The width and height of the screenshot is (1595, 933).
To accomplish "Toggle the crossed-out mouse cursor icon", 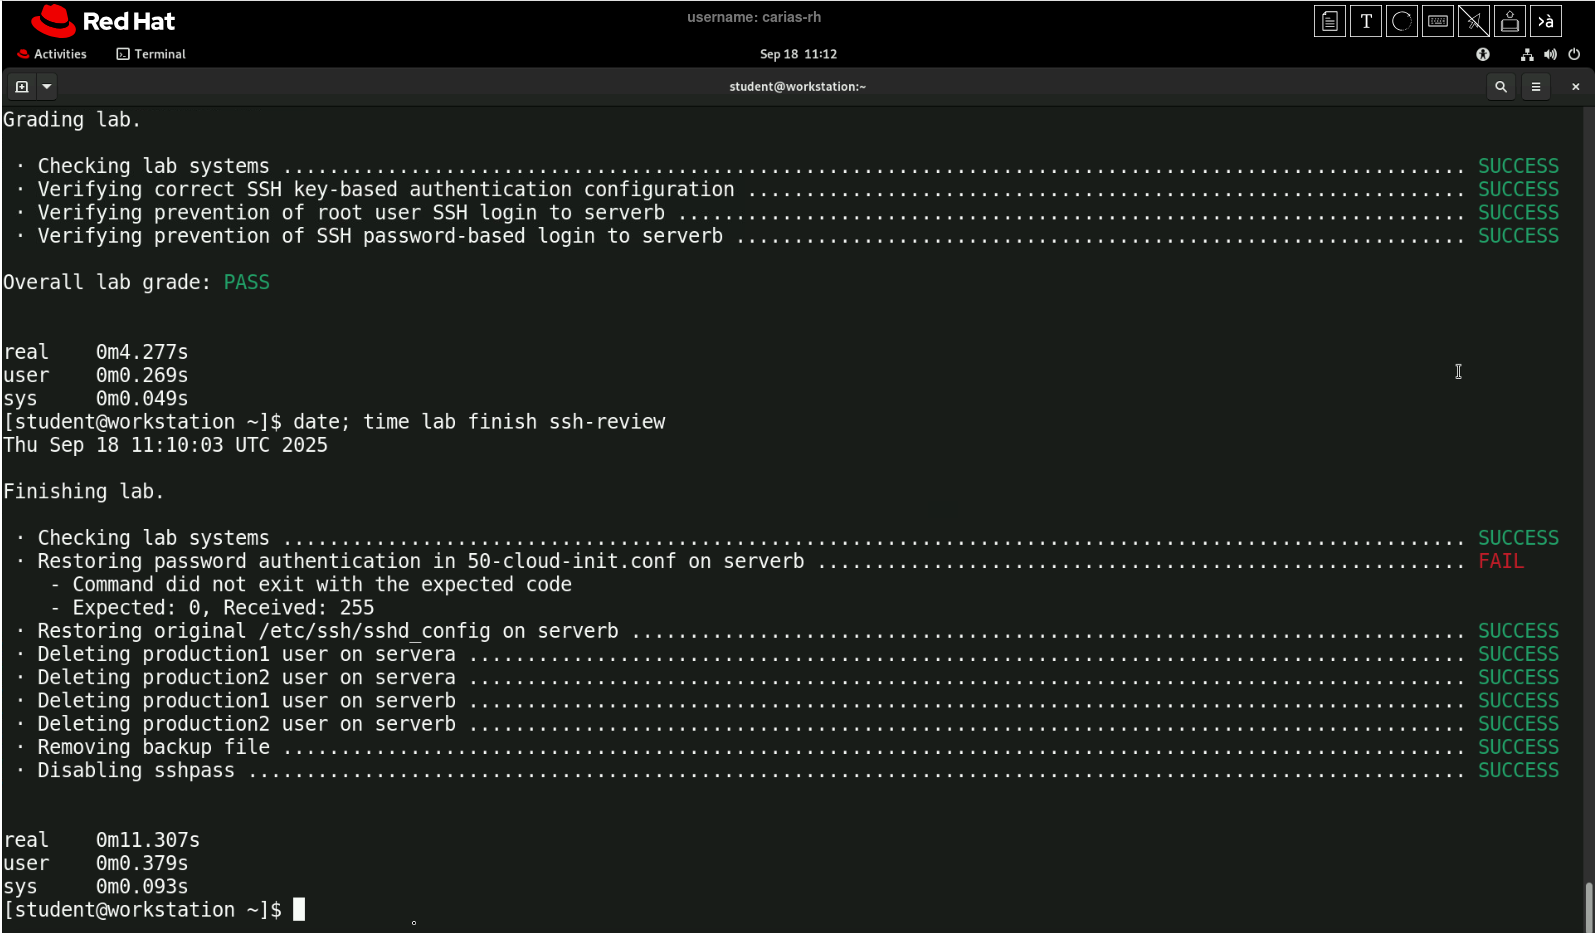I will pos(1474,21).
